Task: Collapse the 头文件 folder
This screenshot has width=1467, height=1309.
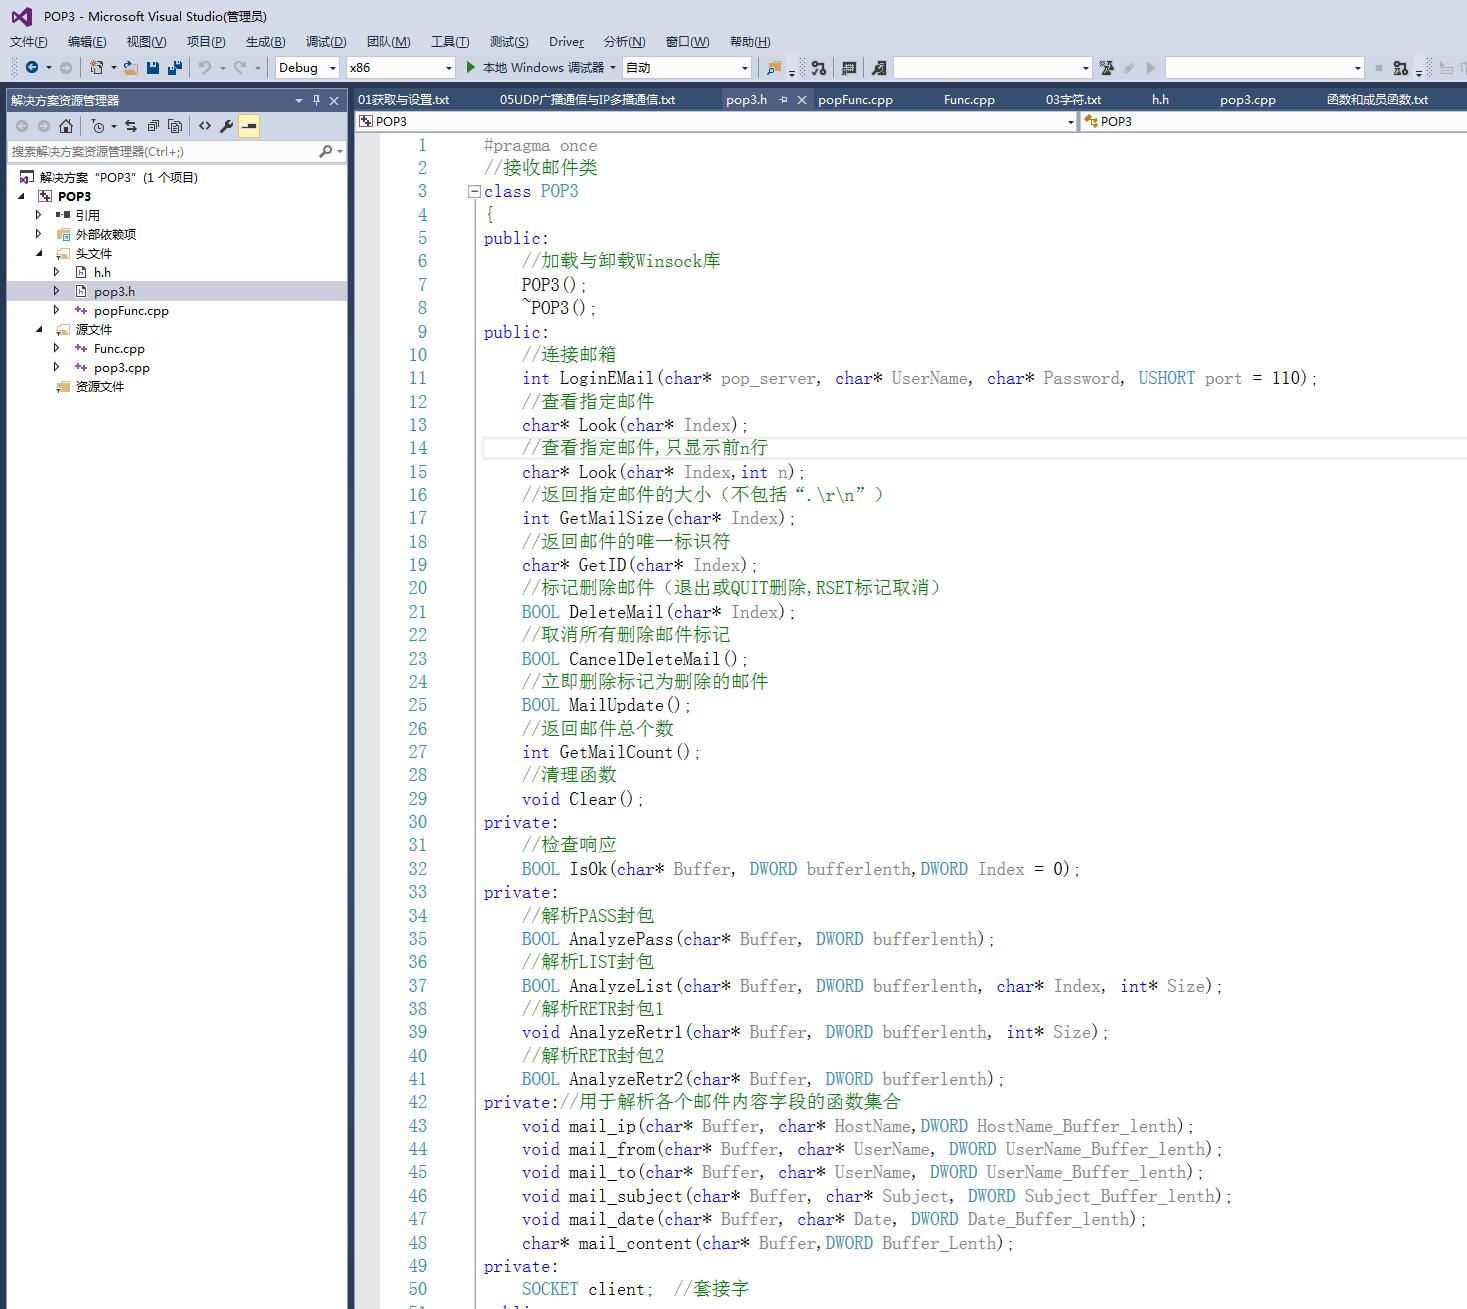Action: point(39,253)
